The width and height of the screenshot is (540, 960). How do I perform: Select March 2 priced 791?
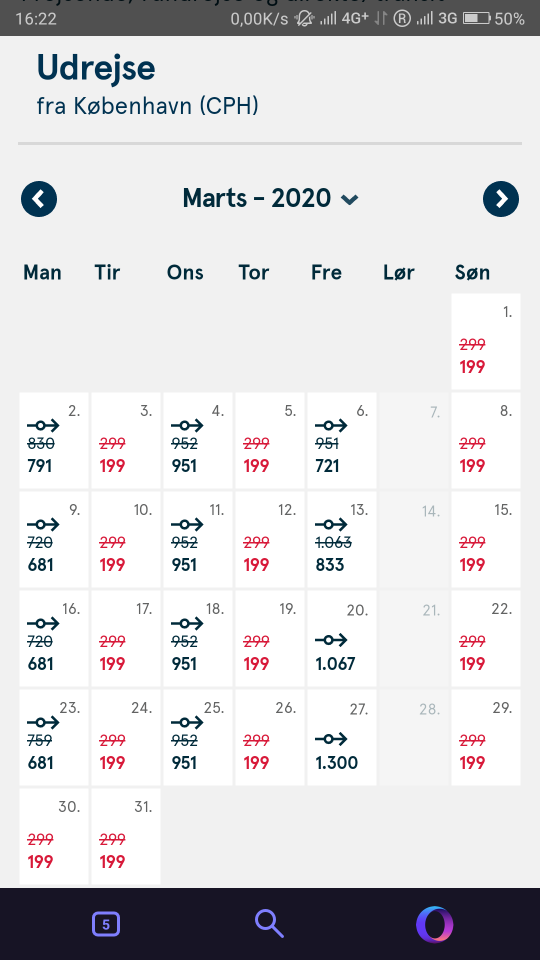tap(54, 441)
